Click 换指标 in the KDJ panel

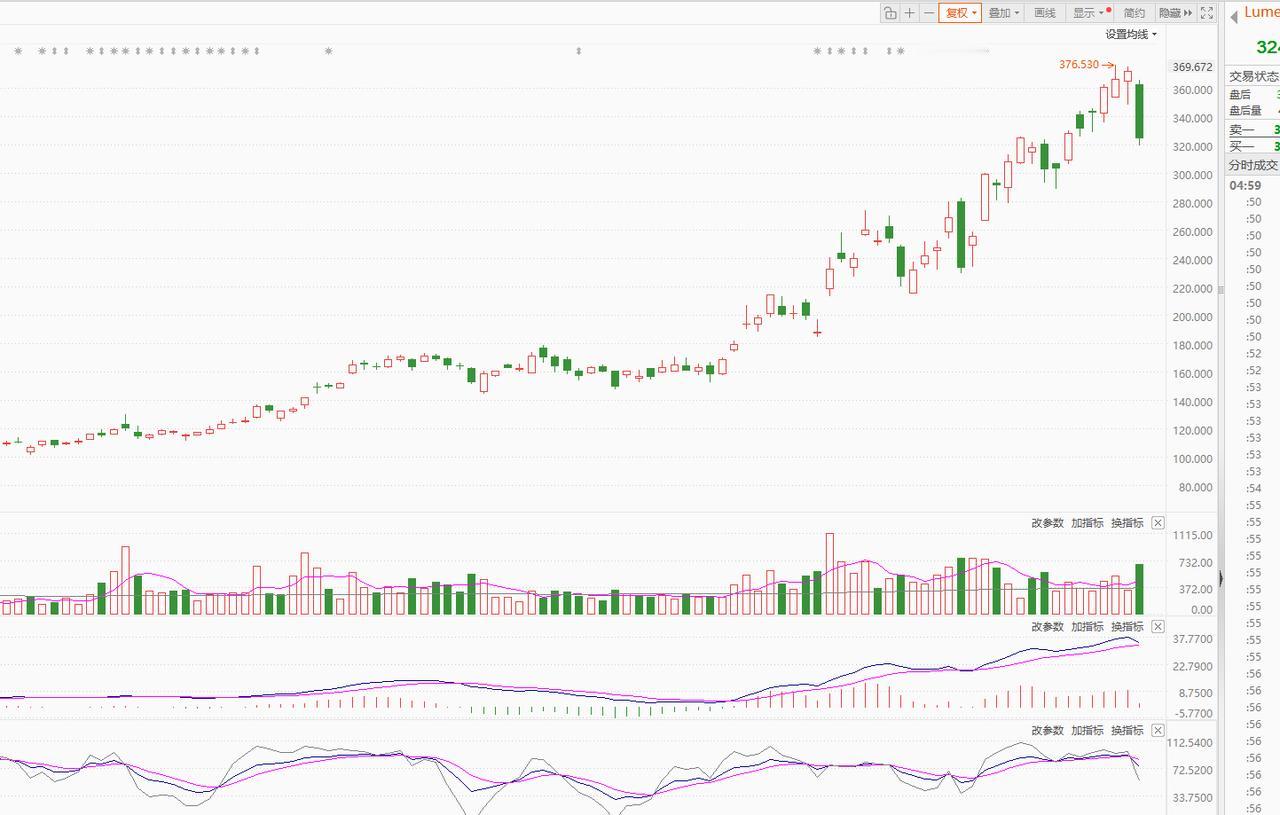click(1127, 731)
